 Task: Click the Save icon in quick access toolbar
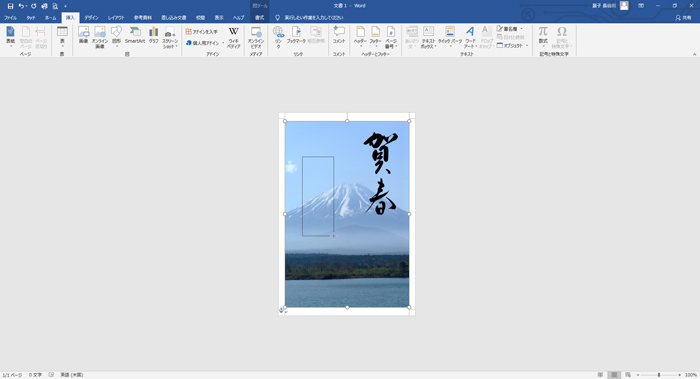pyautogui.click(x=10, y=6)
